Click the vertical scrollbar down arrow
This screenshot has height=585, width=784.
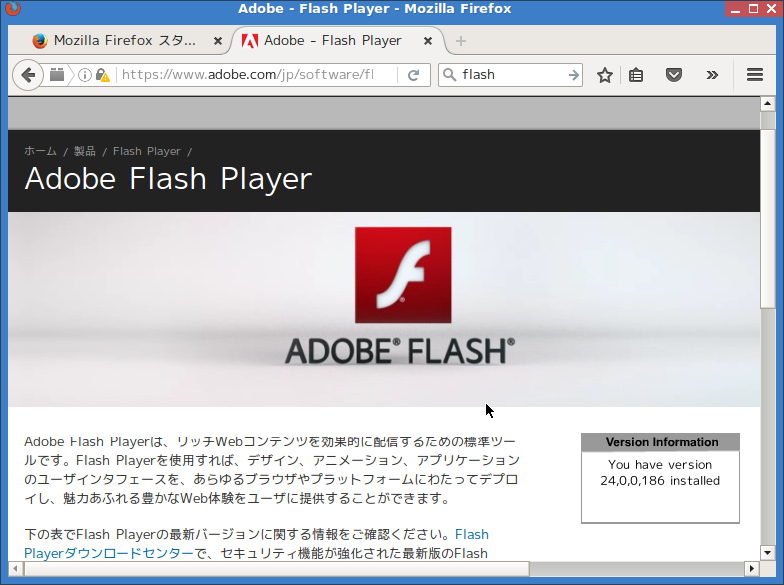pos(768,552)
